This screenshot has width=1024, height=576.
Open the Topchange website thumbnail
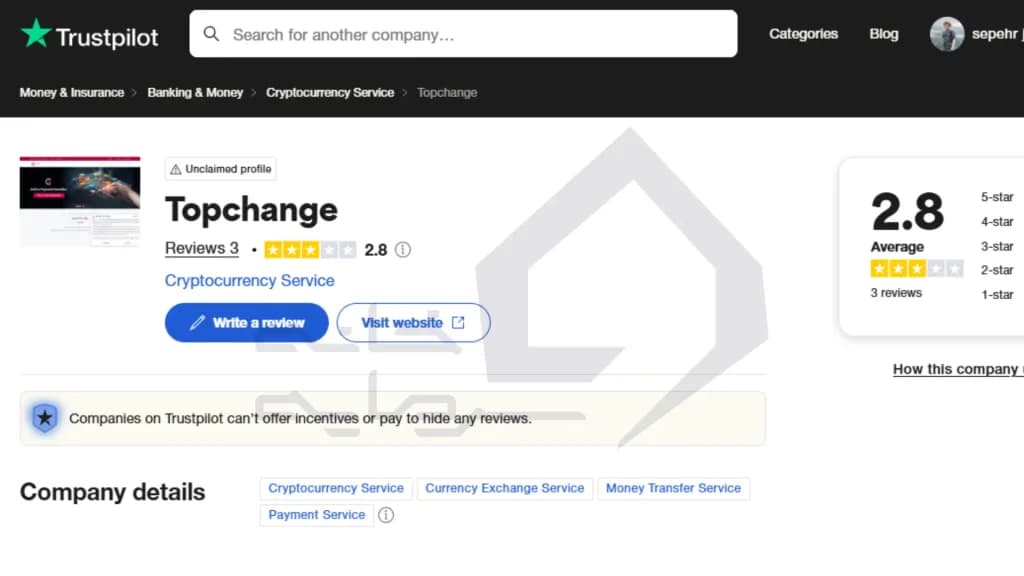tap(80, 202)
